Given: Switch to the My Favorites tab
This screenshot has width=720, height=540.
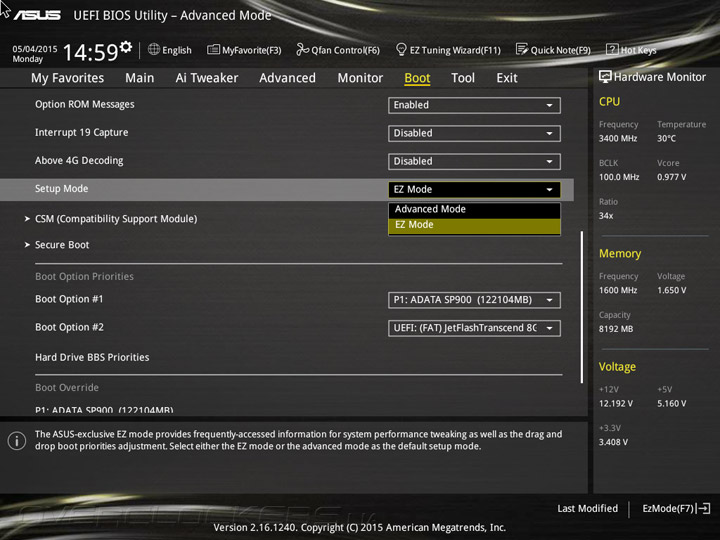Looking at the screenshot, I should pyautogui.click(x=68, y=78).
